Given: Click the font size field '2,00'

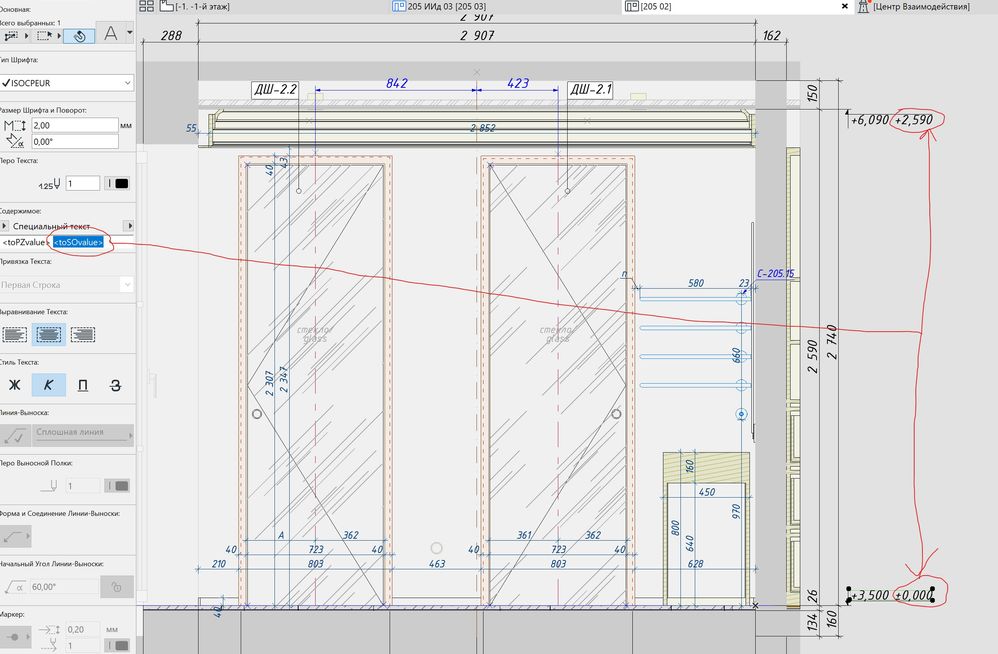Looking at the screenshot, I should pyautogui.click(x=74, y=125).
